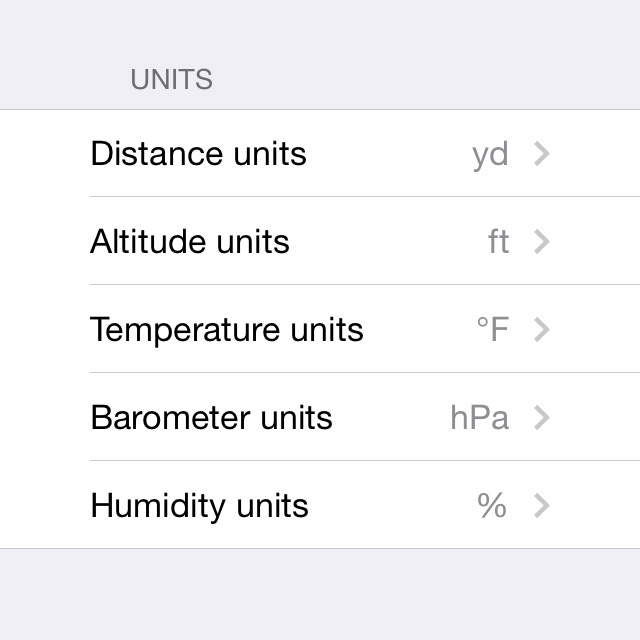
Task: Tap the % humidity value
Action: coord(492,506)
